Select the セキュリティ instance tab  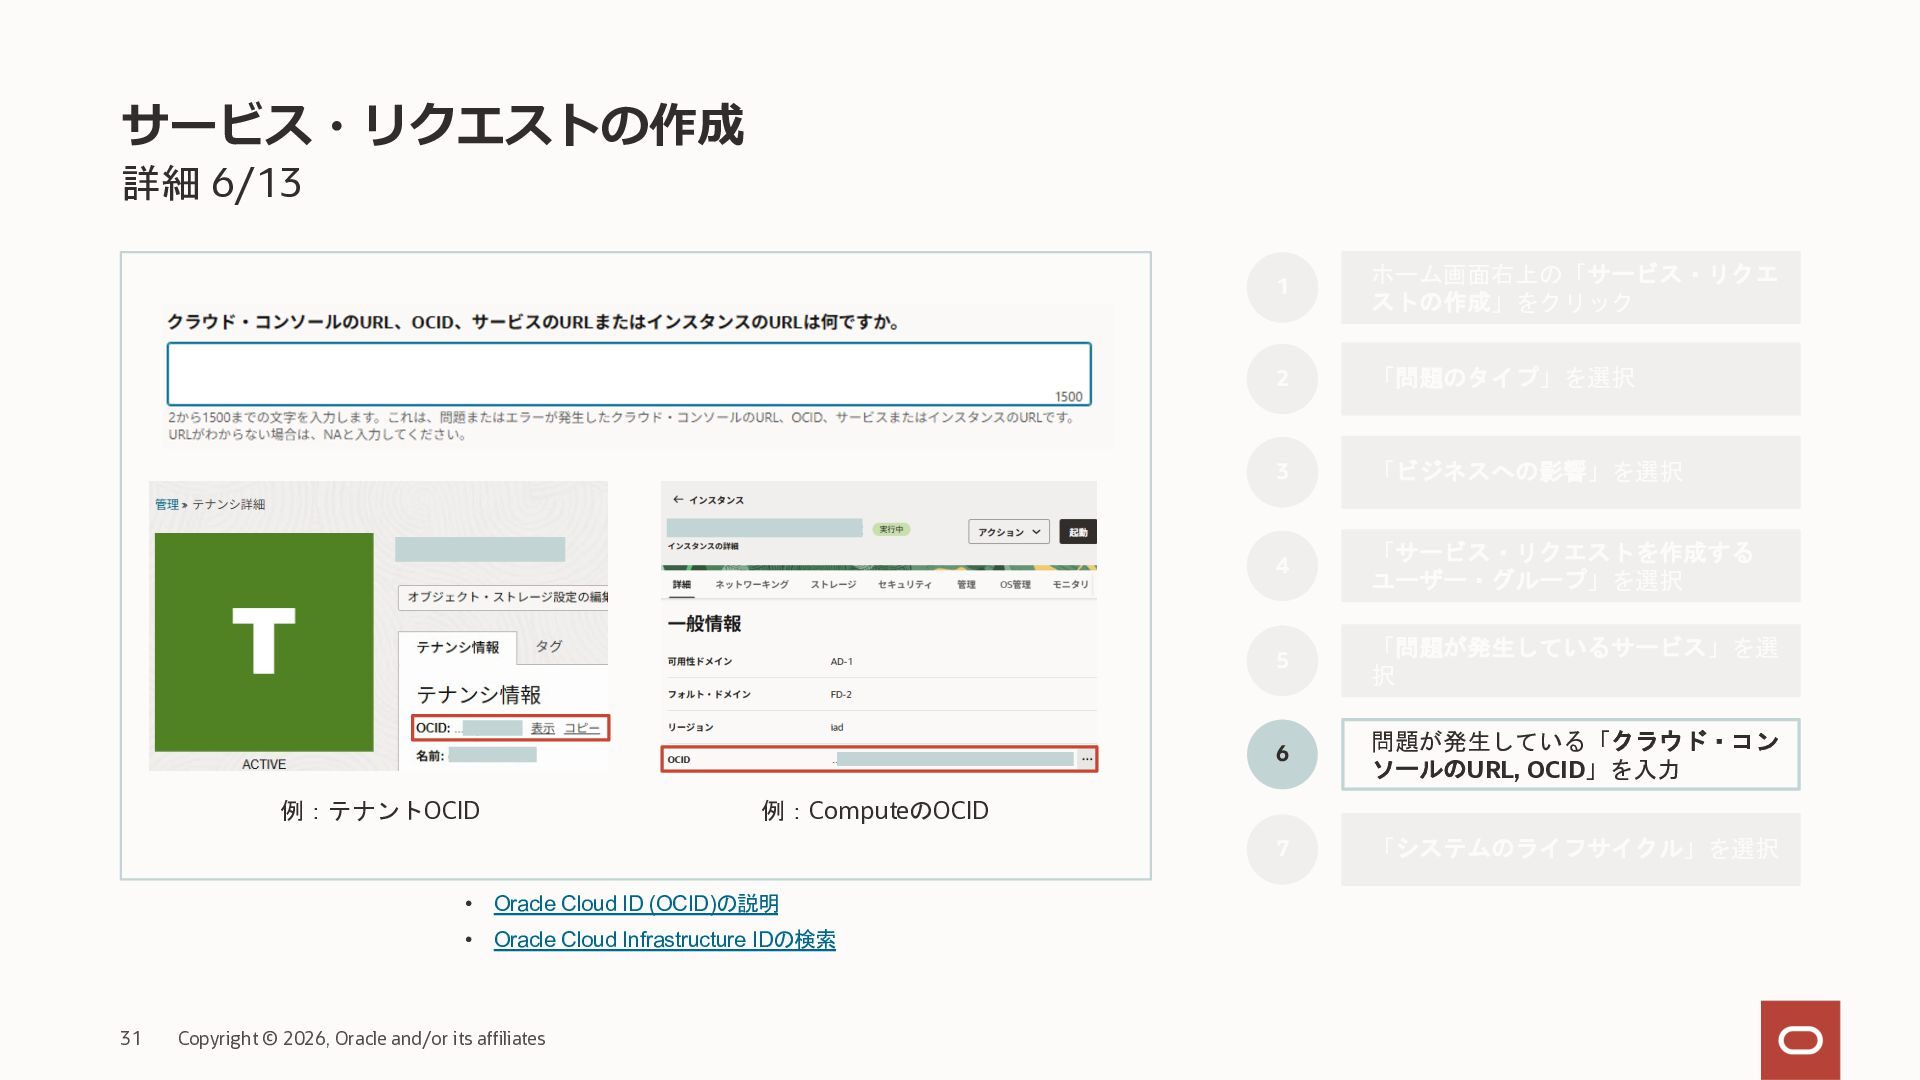pos(904,584)
